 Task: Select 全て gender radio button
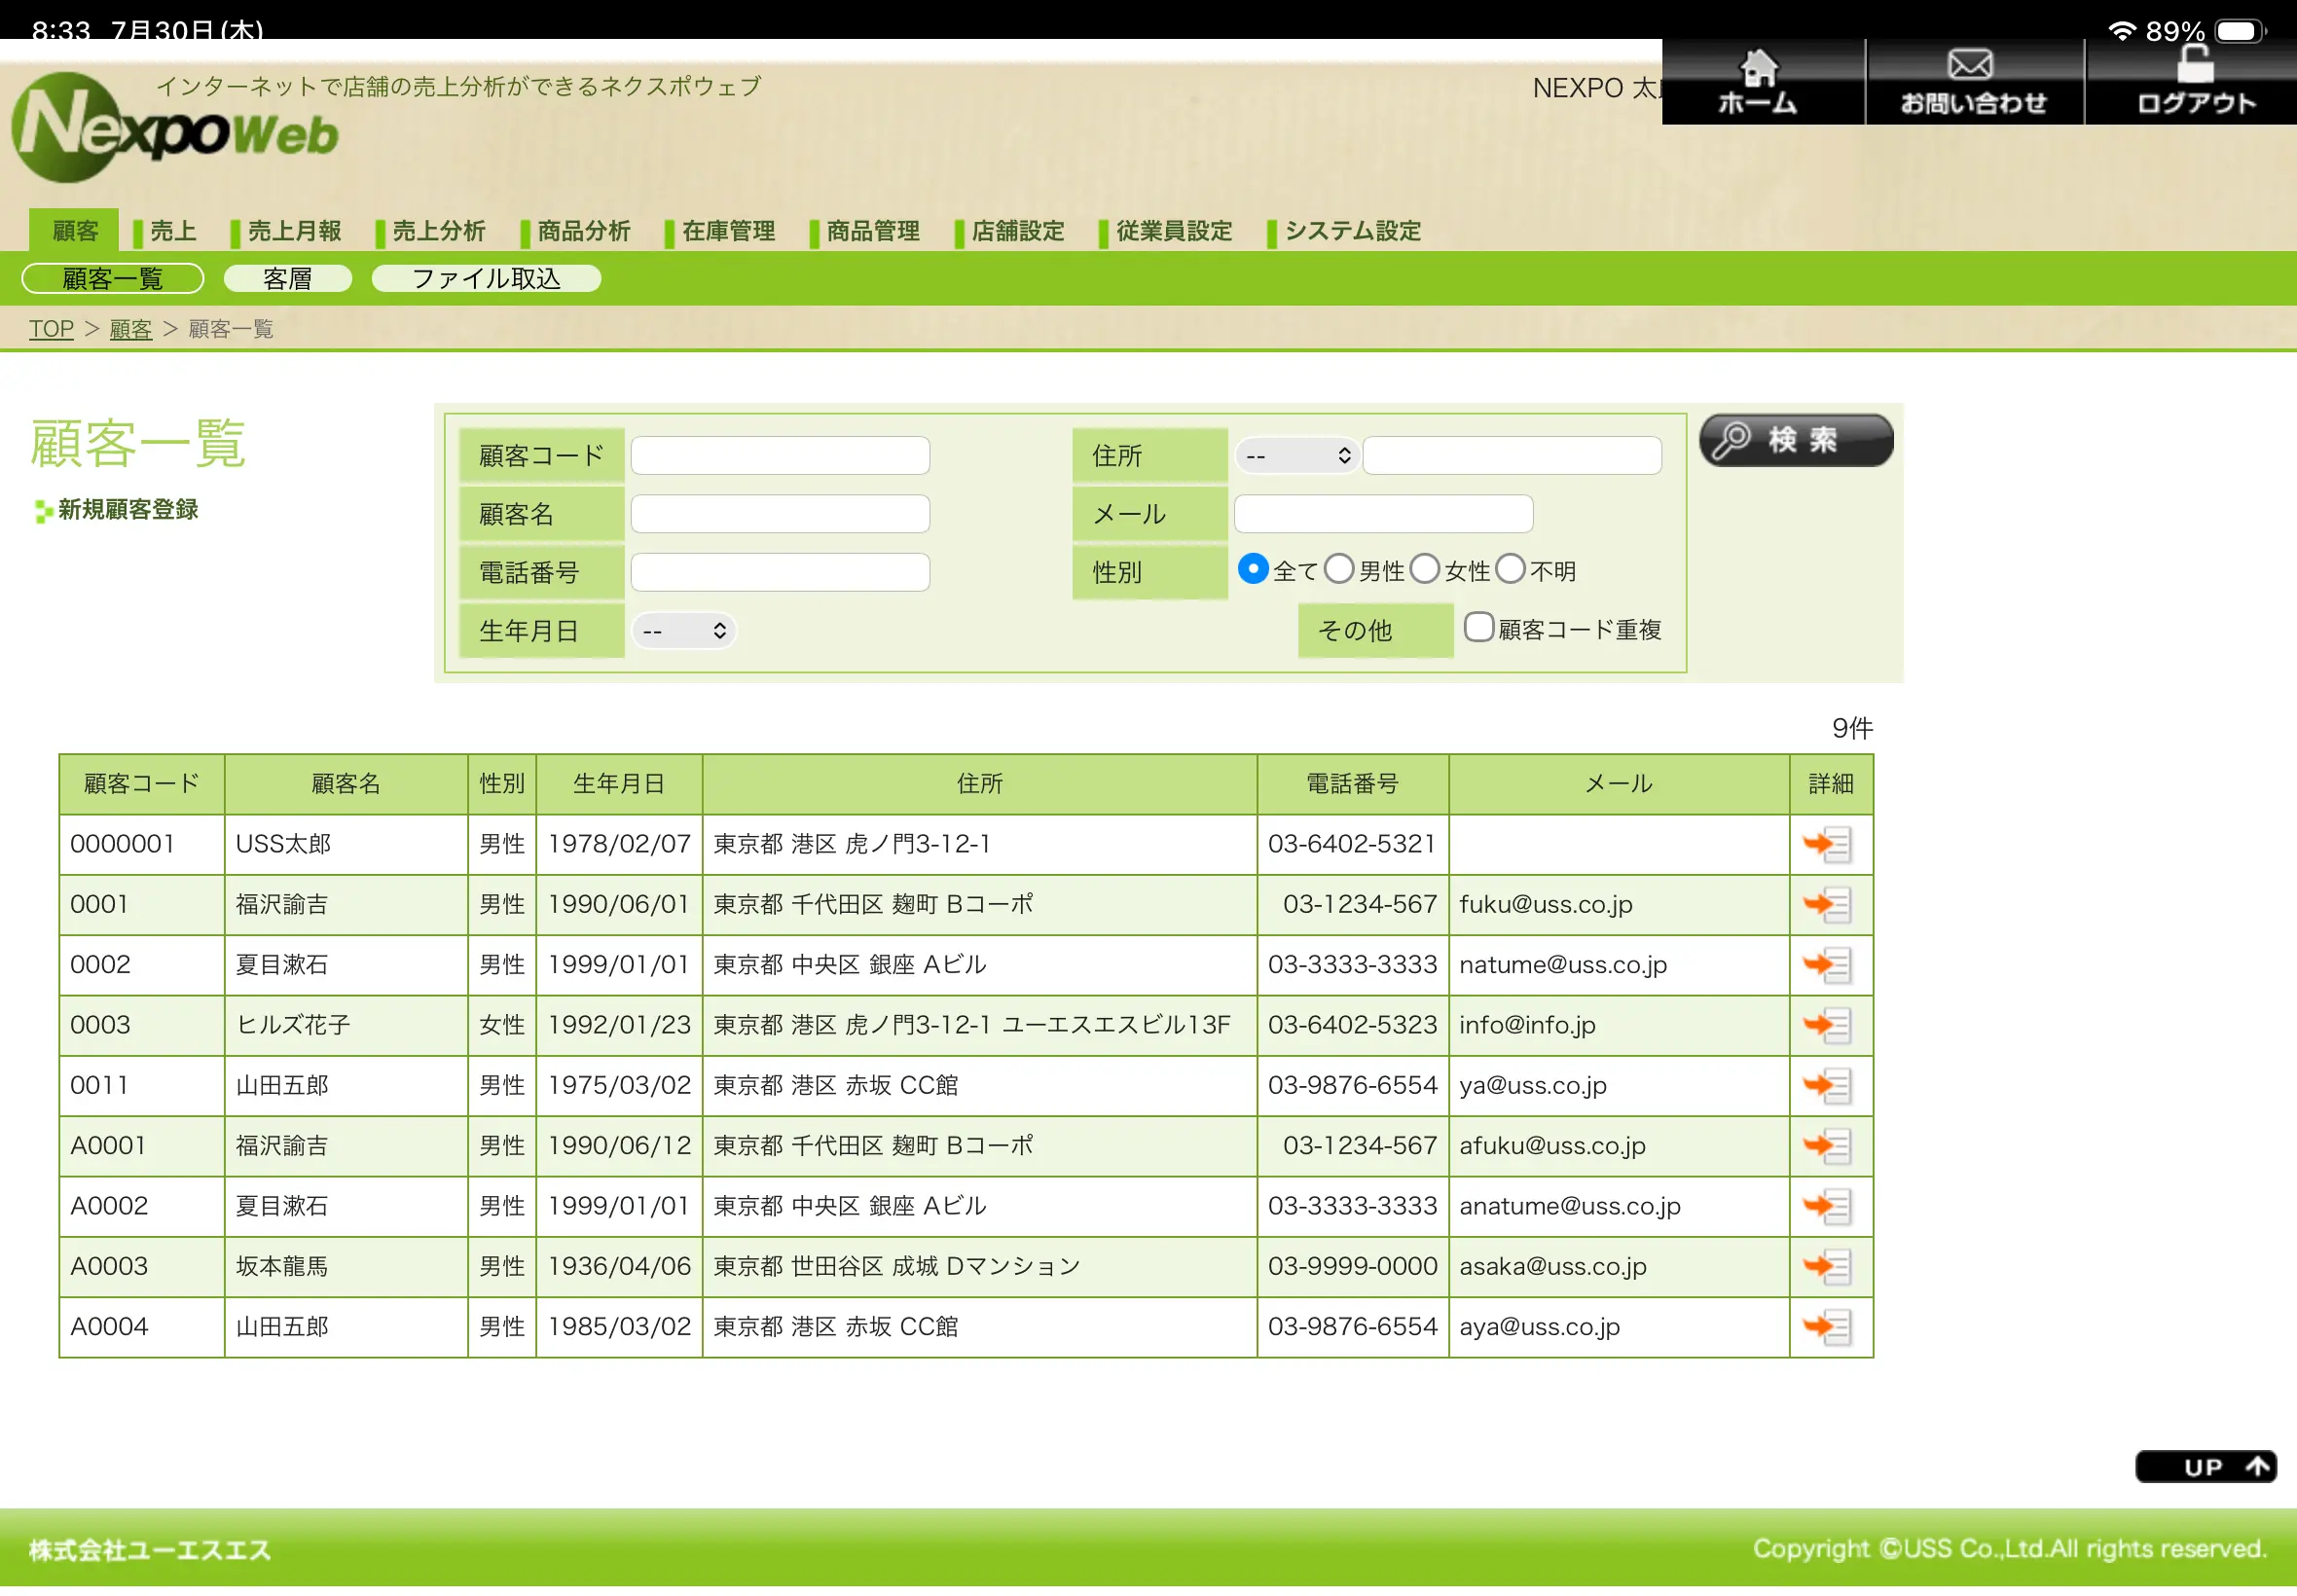[1252, 569]
